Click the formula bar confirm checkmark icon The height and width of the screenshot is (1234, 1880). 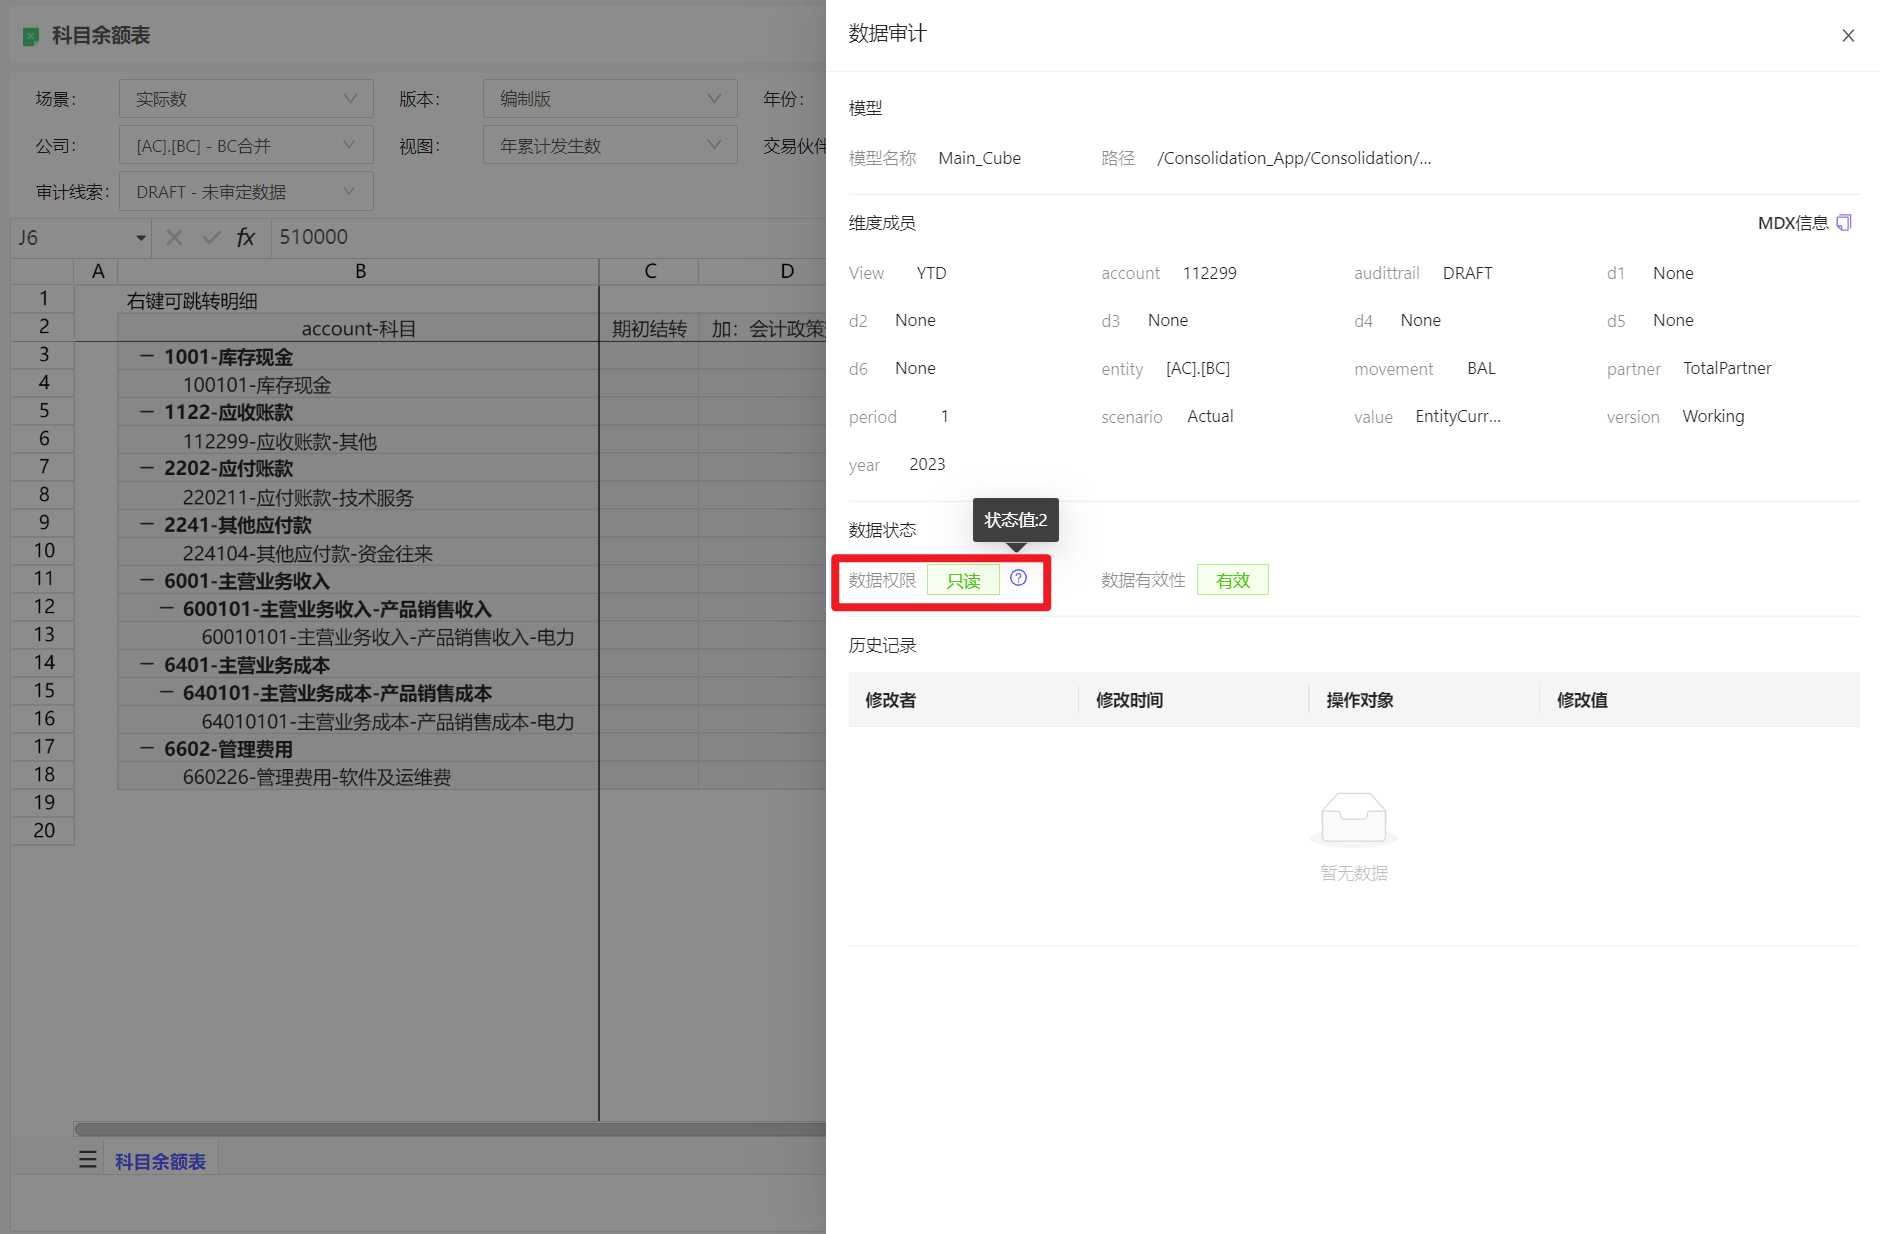[211, 237]
